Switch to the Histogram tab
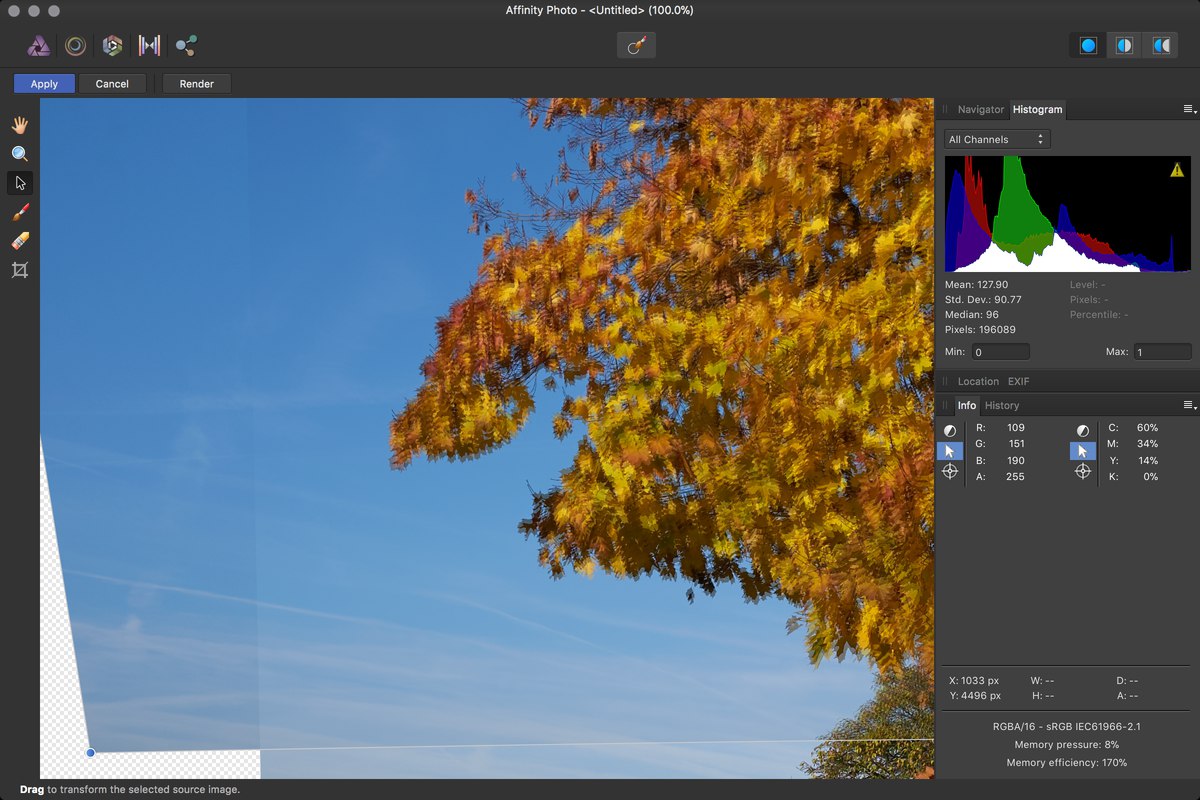Image resolution: width=1200 pixels, height=800 pixels. click(x=1037, y=109)
